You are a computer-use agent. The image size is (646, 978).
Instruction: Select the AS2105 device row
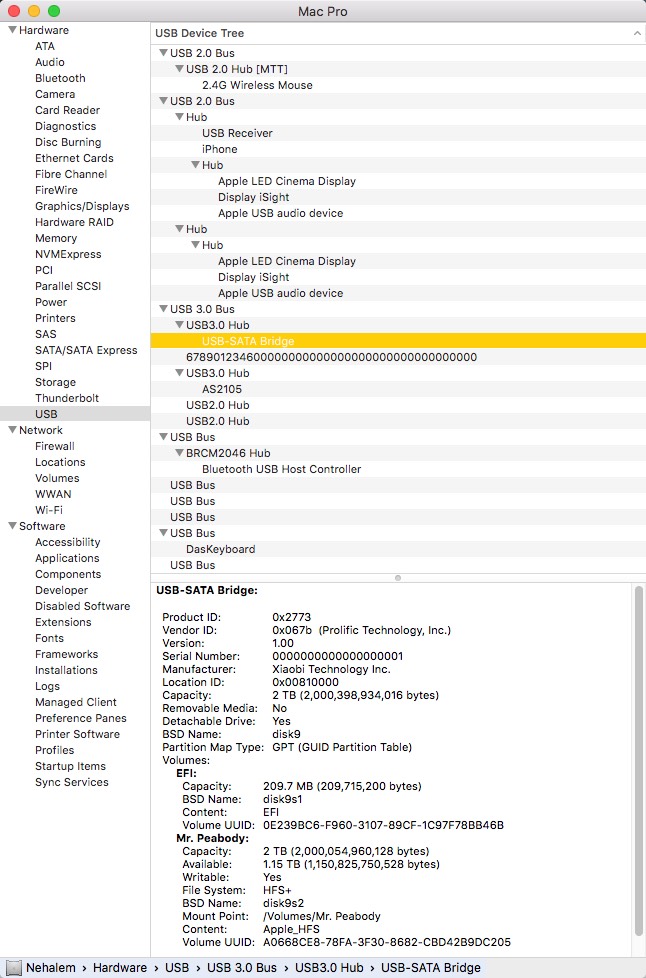coord(398,389)
